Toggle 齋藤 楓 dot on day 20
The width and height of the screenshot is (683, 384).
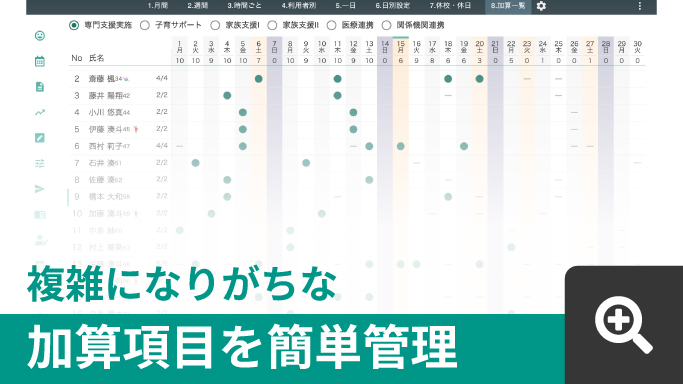[479, 79]
